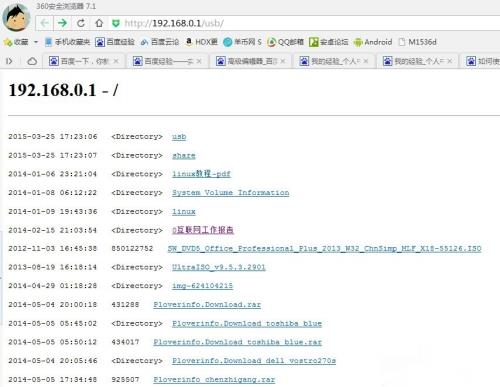
Task: Download Ploverinfo chenzhigang.rar file
Action: [214, 379]
